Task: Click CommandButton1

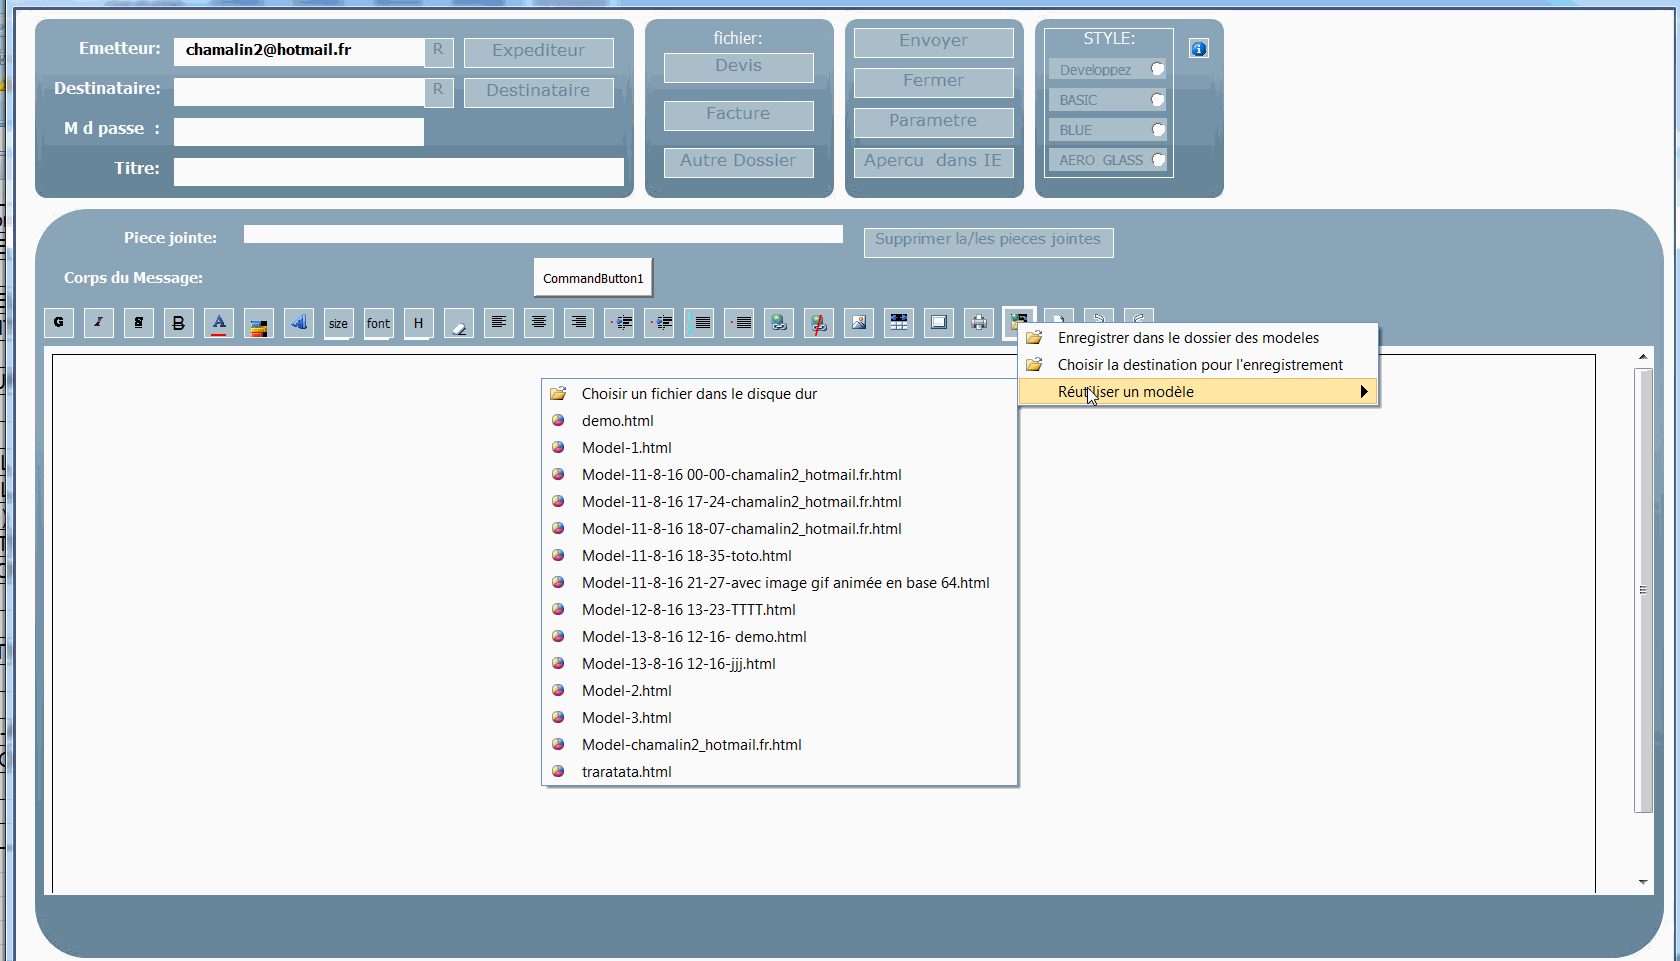Action: tap(593, 278)
